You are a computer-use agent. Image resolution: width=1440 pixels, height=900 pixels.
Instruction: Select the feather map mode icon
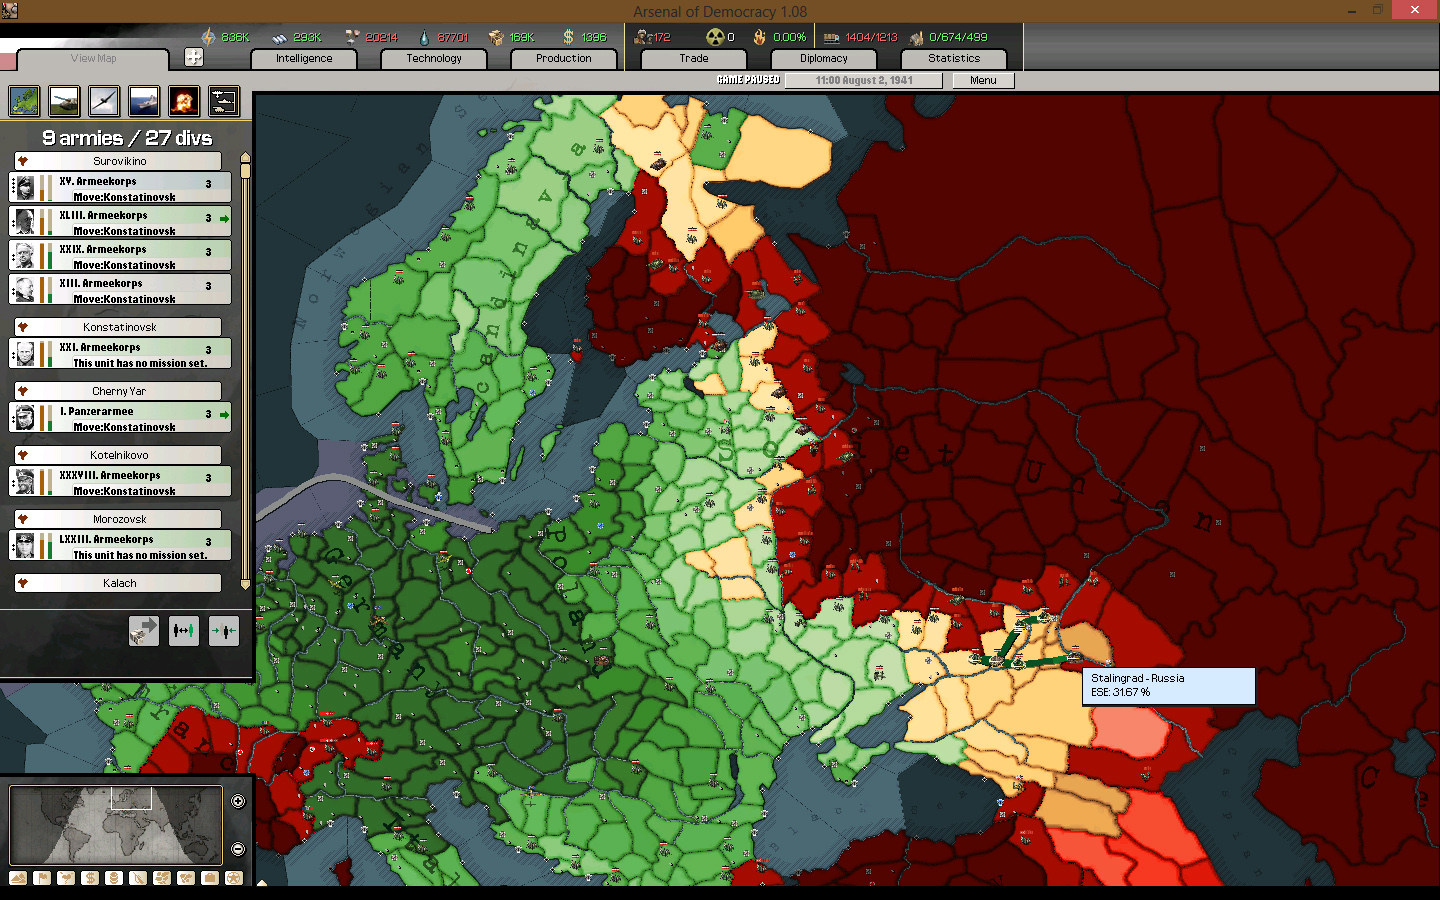coord(138,878)
